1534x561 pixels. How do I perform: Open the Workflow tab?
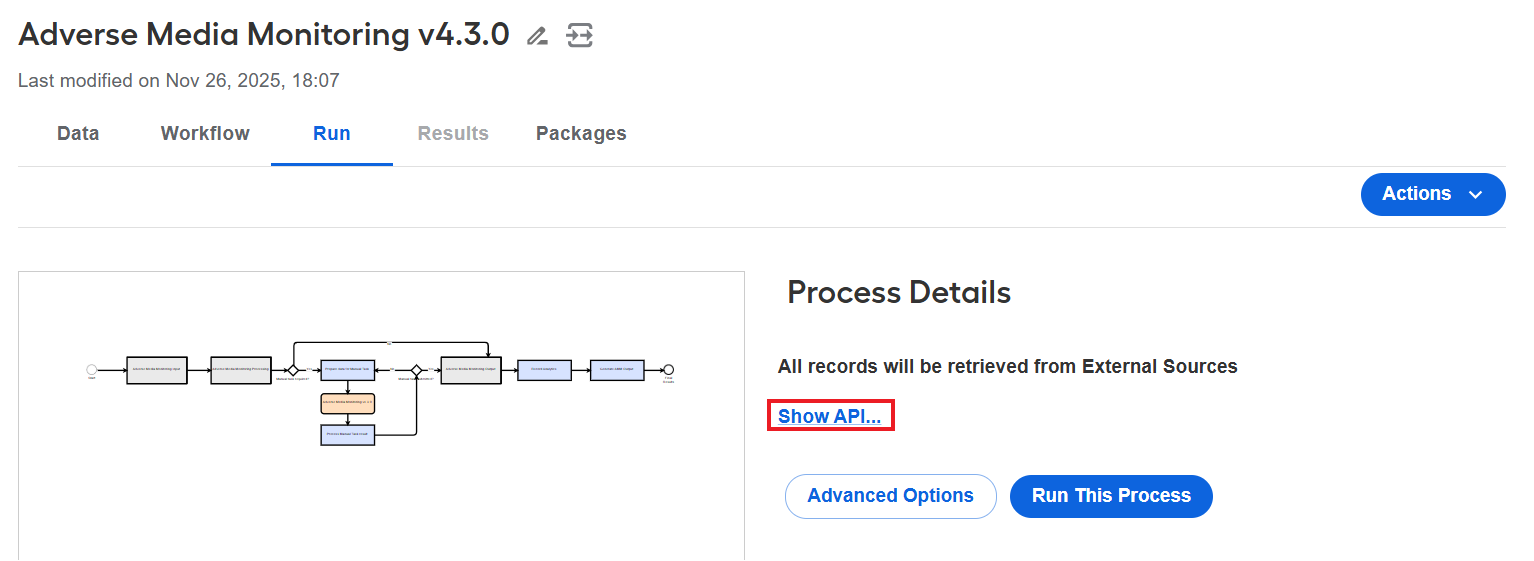205,134
